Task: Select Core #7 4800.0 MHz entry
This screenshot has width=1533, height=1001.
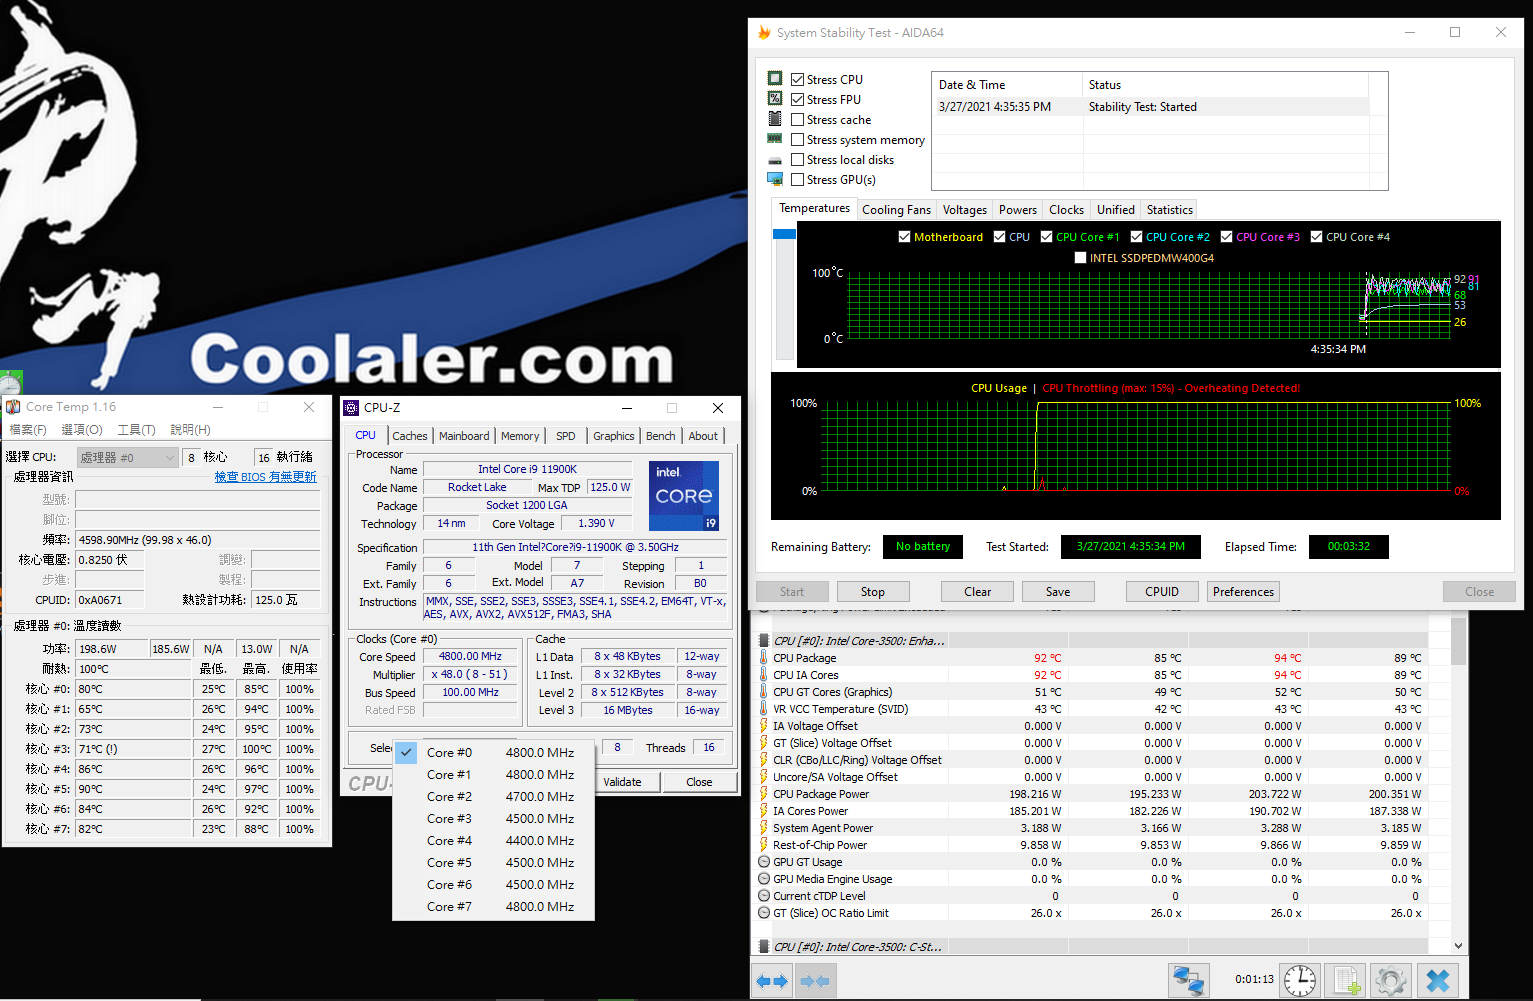Action: click(494, 906)
